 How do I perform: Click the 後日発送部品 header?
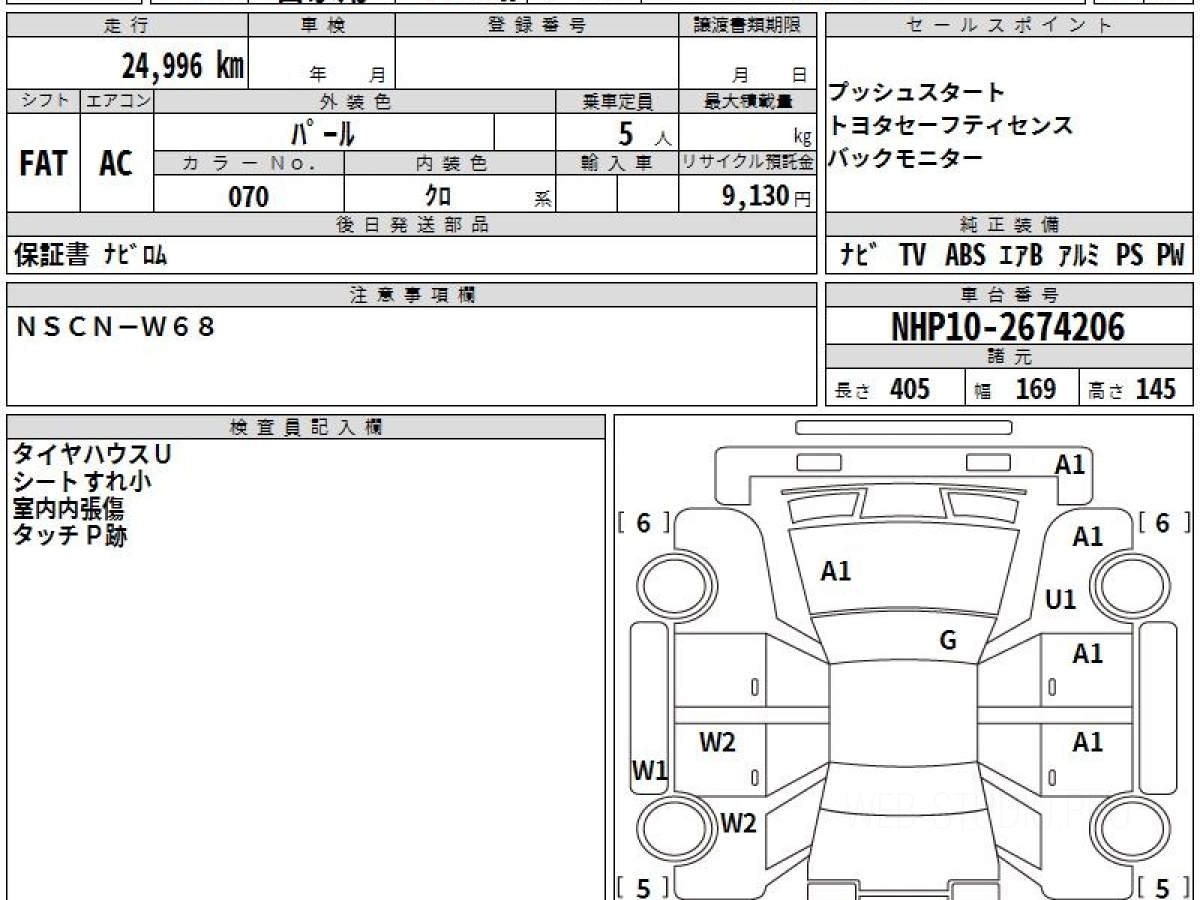[x=412, y=225]
